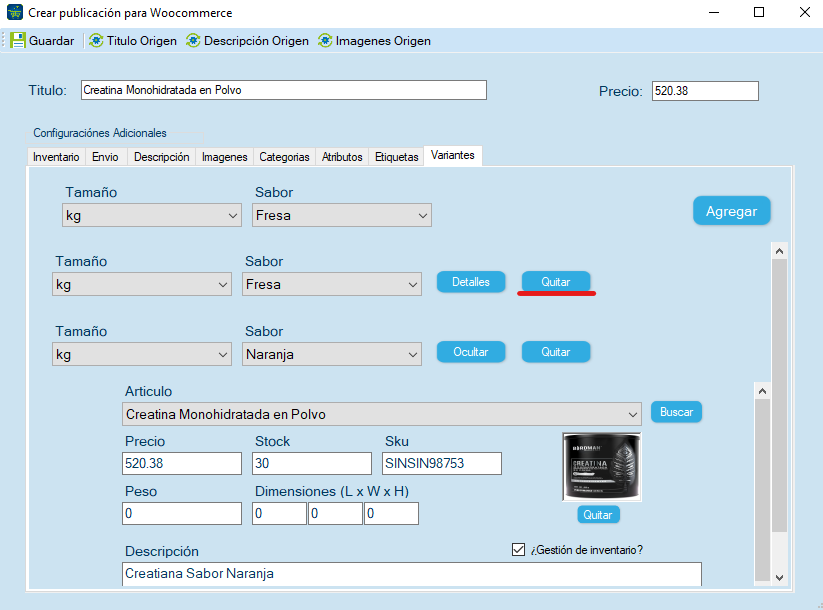Click the inner details scrollbar thumb
Screen dimensions: 823x610
pos(762,489)
